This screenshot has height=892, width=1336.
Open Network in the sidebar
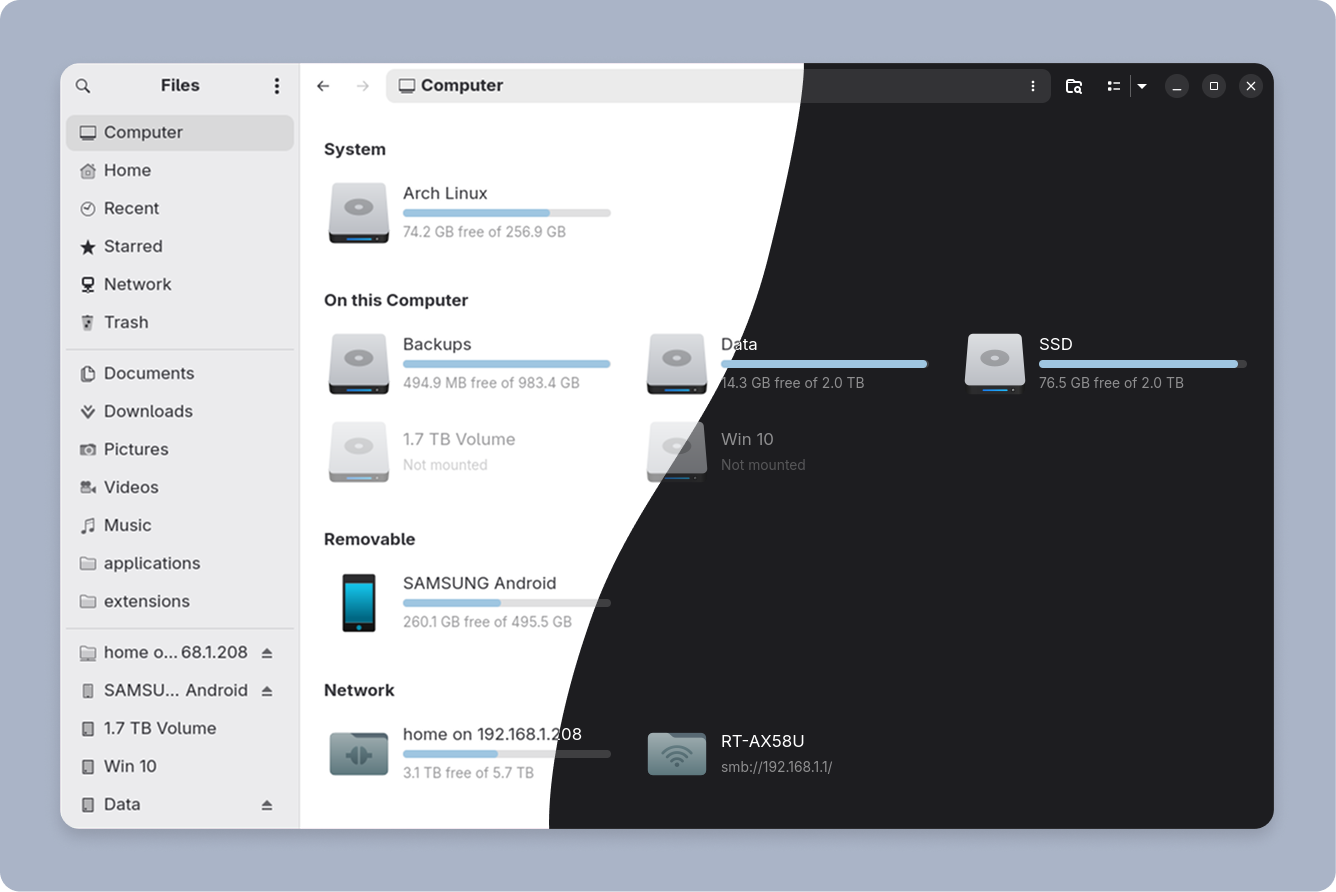point(180,285)
